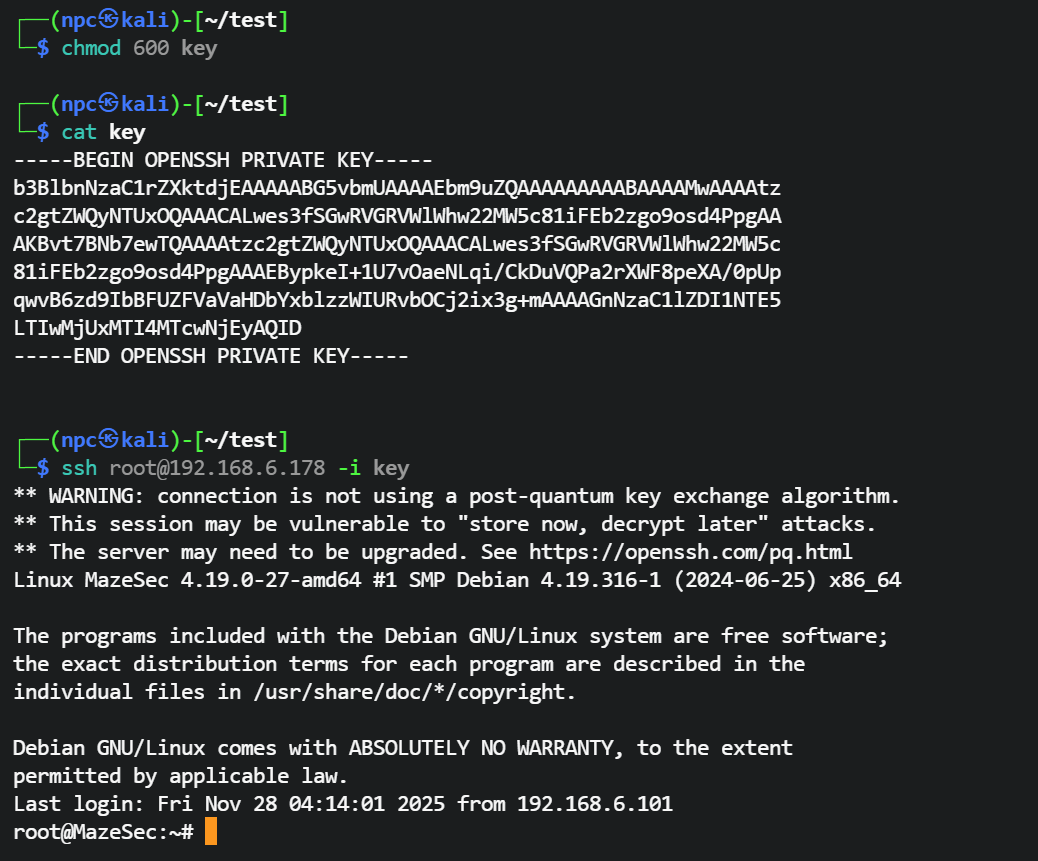This screenshot has height=861, width=1038.
Task: Click the dollar sign before cat key
Action: coord(43,132)
